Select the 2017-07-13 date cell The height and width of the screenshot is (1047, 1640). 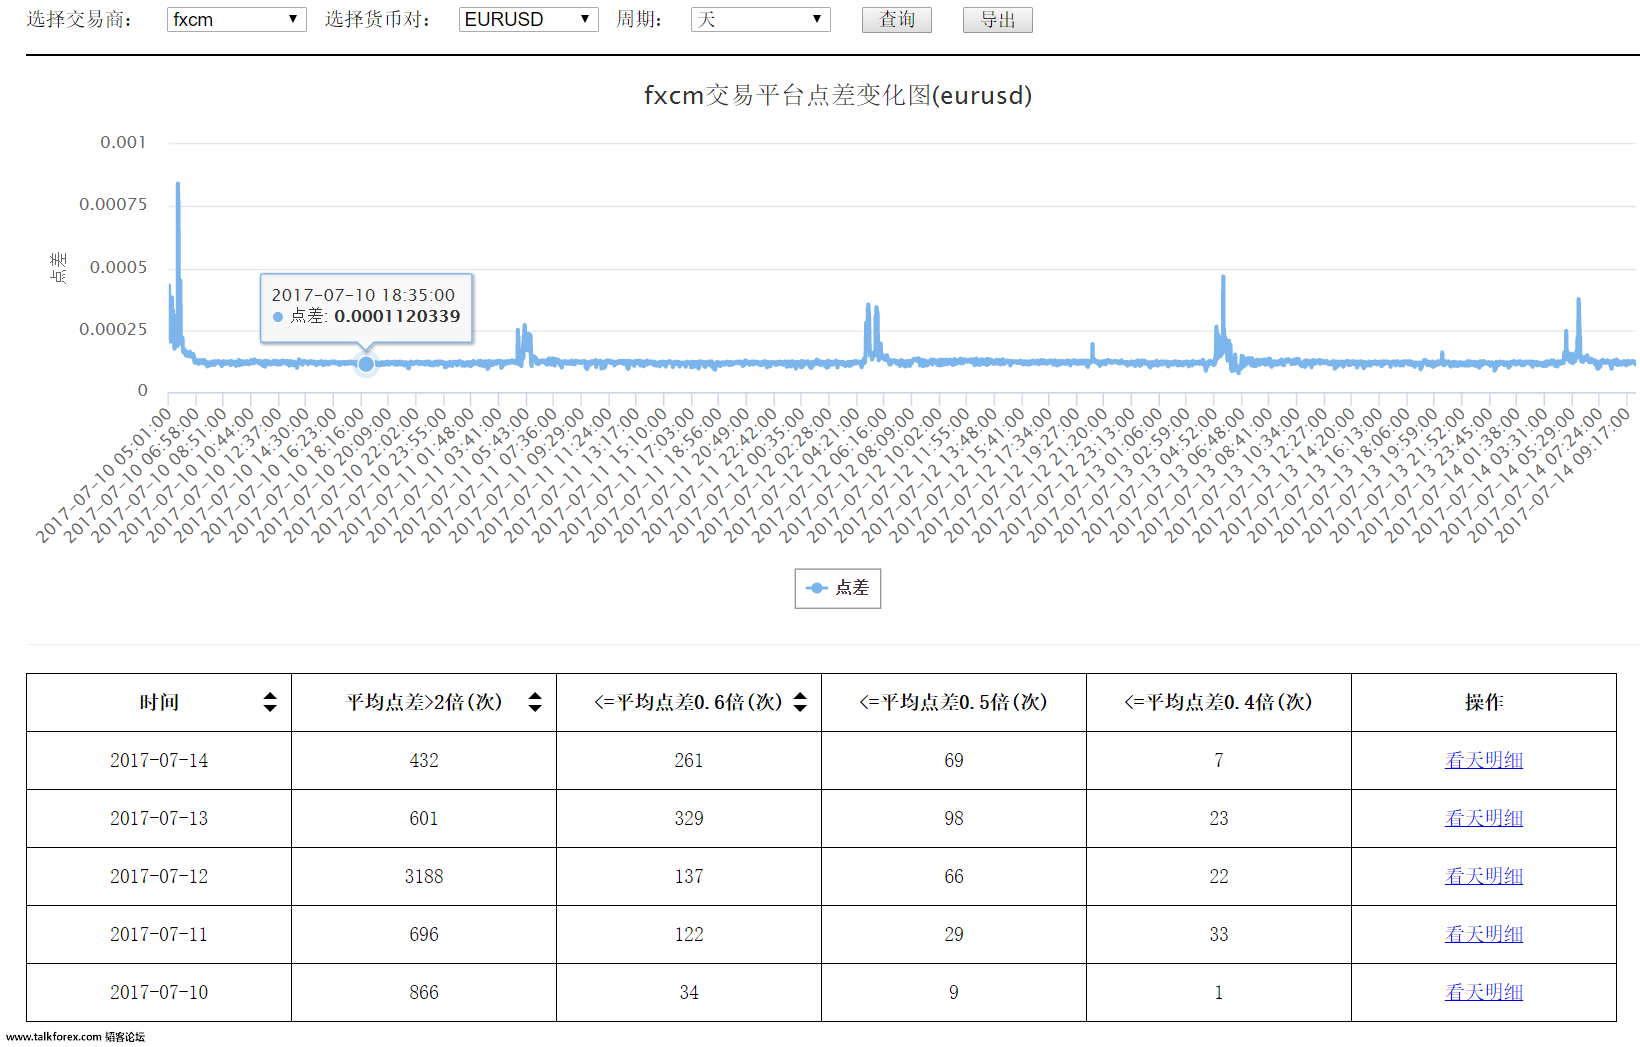click(159, 818)
